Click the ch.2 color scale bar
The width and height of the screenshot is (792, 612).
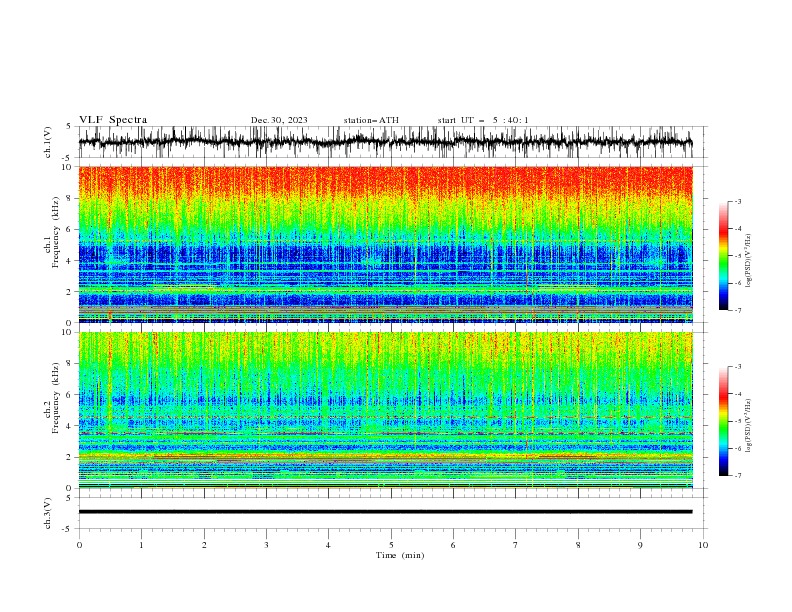(723, 421)
